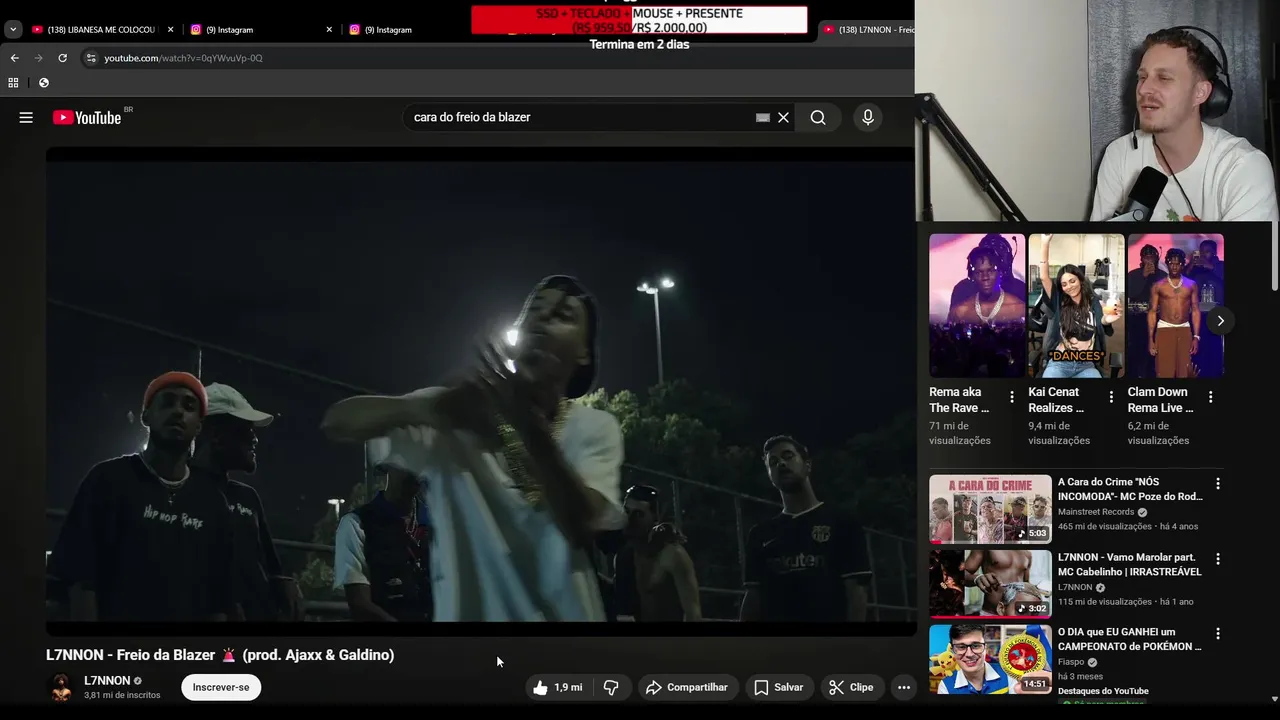Reload the page
The height and width of the screenshot is (720, 1280).
pos(62,58)
